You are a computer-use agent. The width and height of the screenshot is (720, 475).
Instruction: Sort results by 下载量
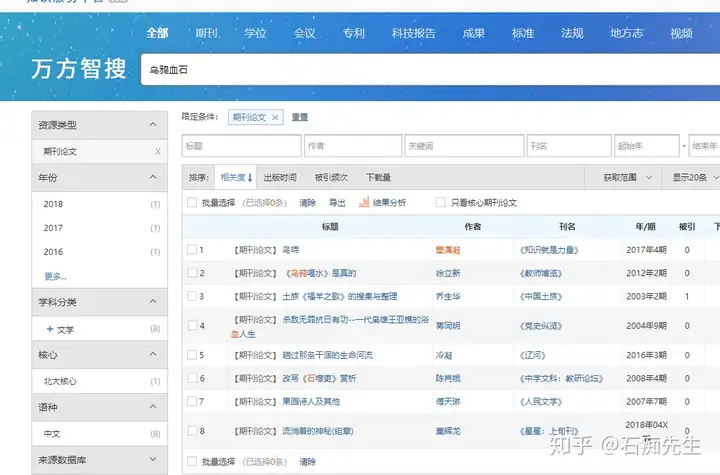pyautogui.click(x=378, y=177)
